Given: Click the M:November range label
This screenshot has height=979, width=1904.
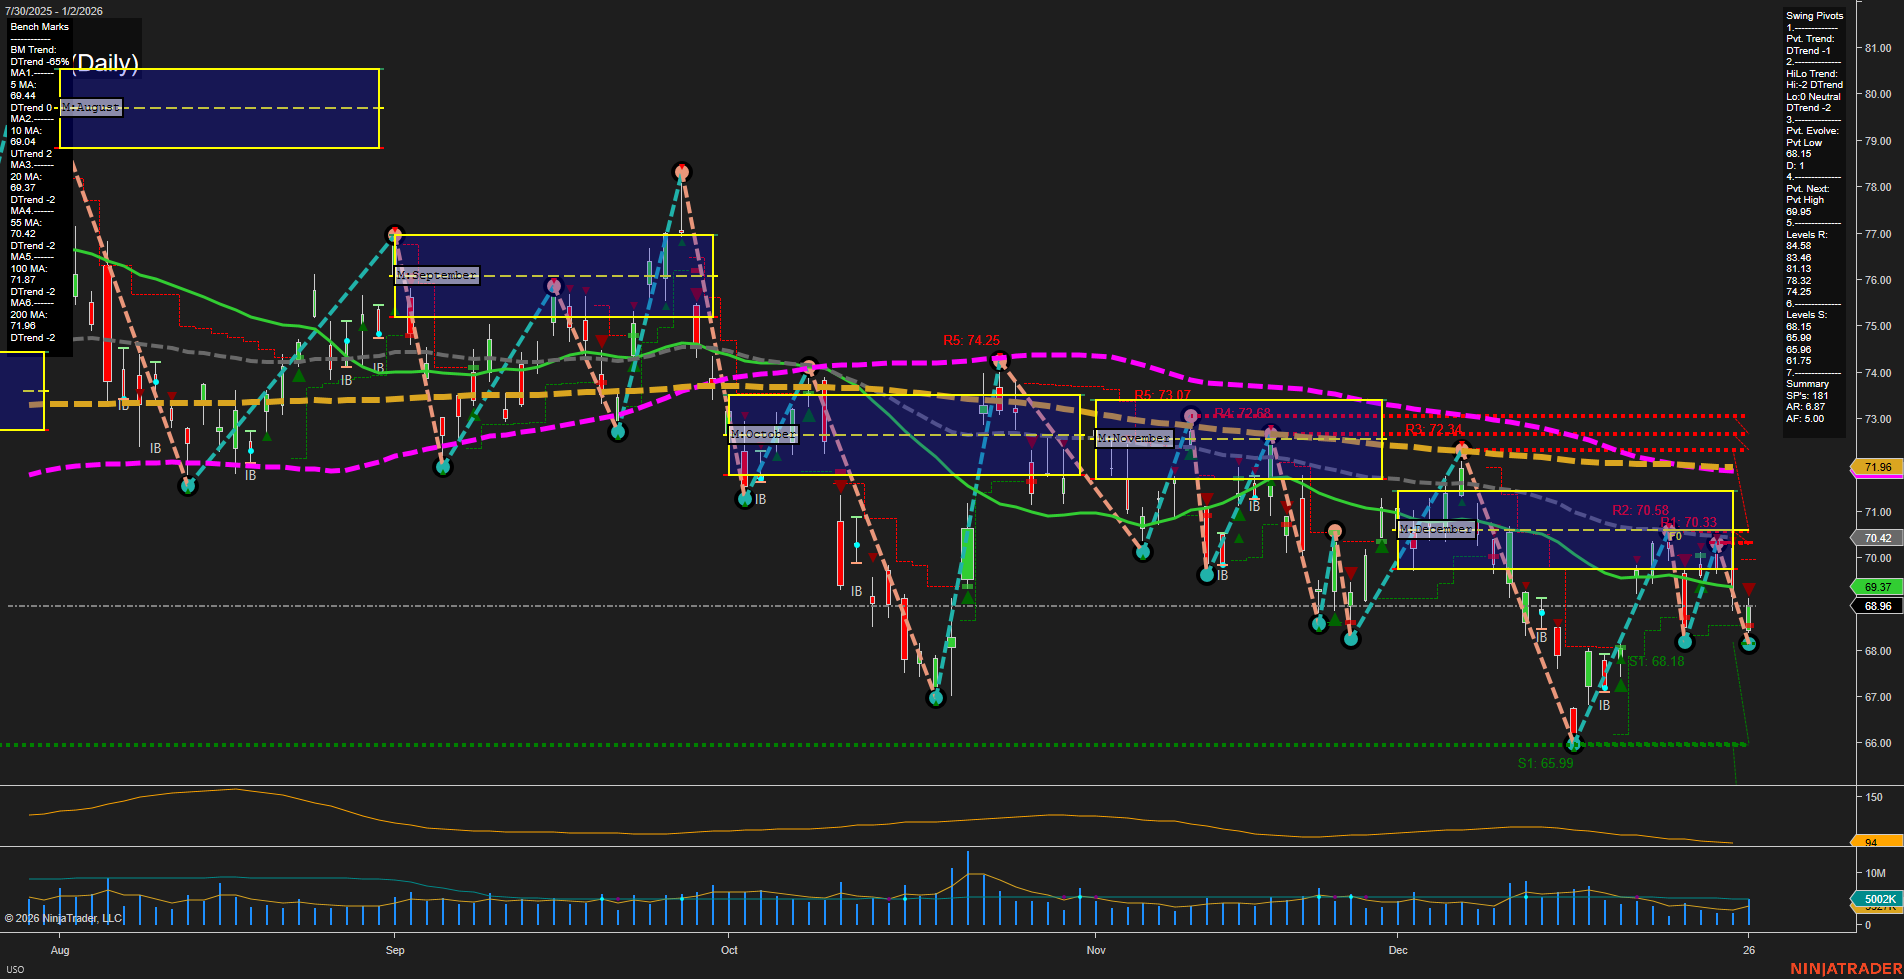Looking at the screenshot, I should [x=1133, y=438].
